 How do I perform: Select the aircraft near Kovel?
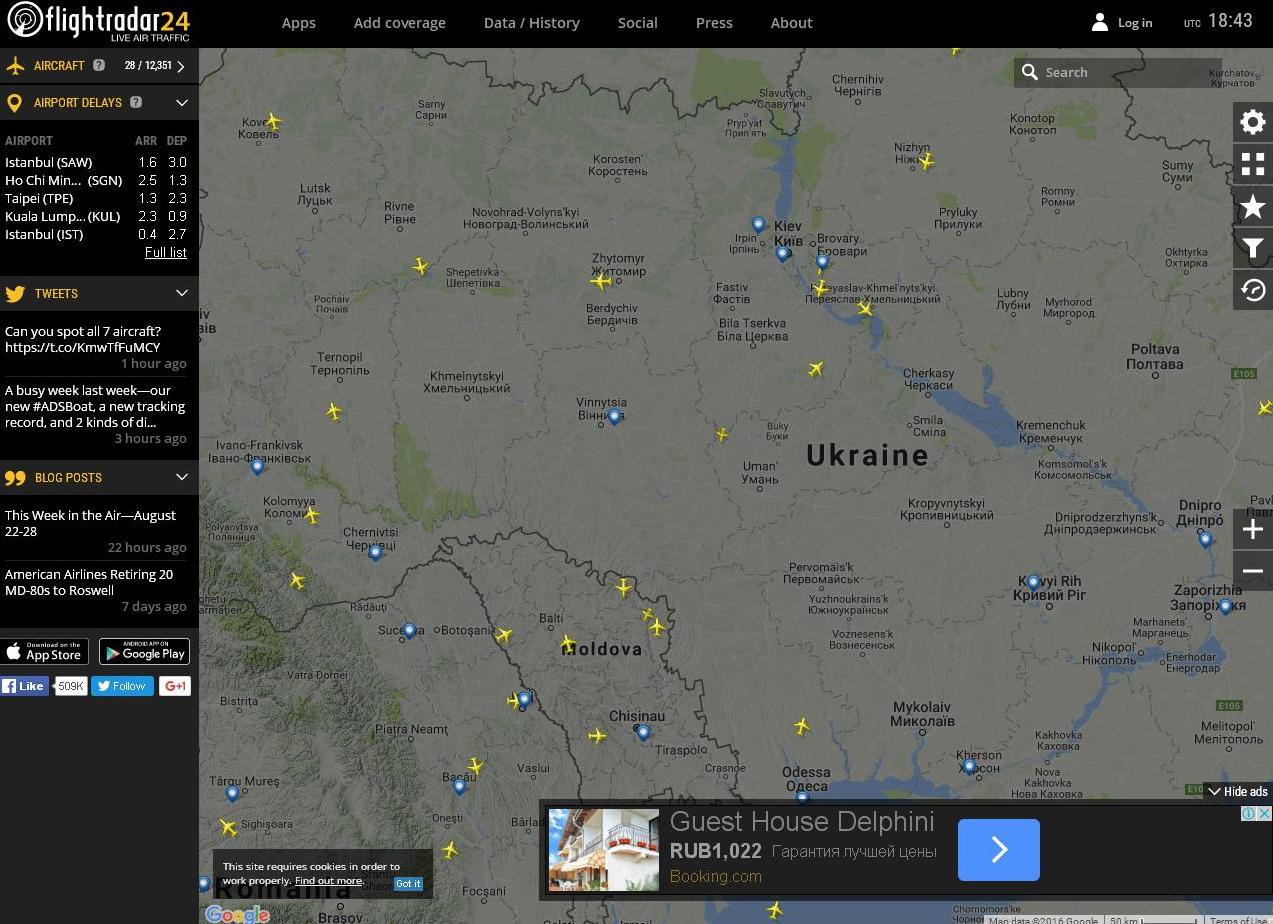(272, 121)
